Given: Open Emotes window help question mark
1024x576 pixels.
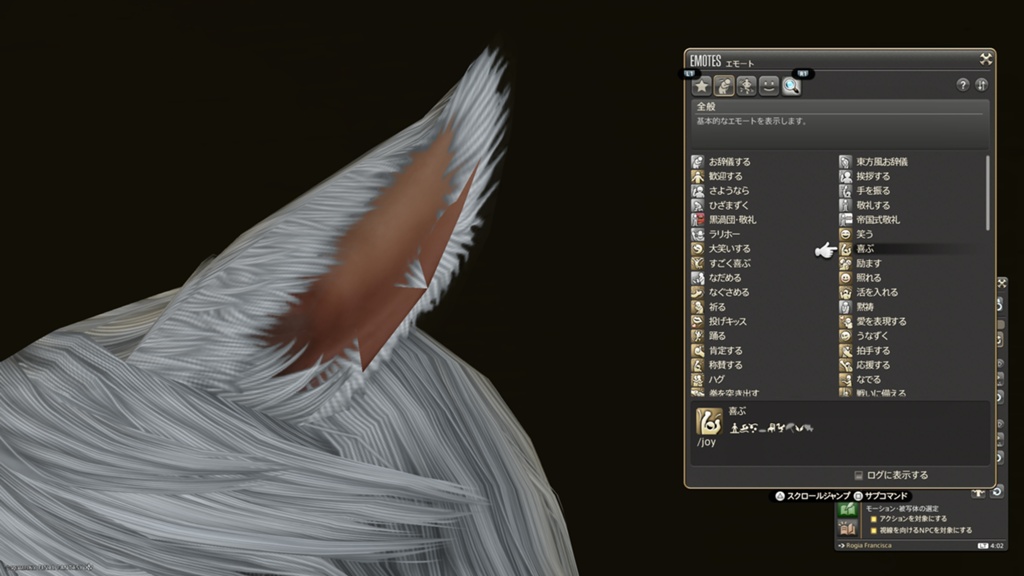Looking at the screenshot, I should point(963,85).
